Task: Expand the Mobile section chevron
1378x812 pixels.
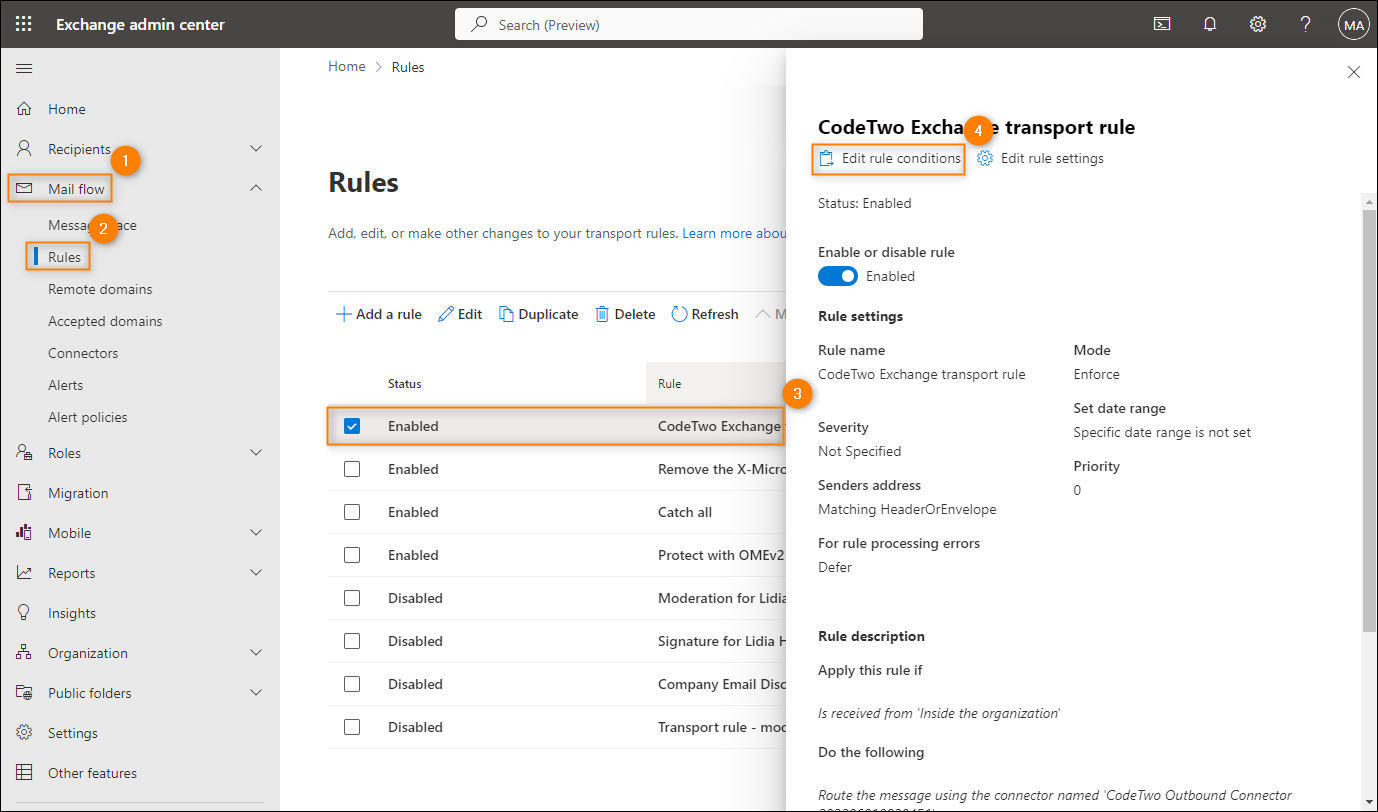Action: point(256,533)
